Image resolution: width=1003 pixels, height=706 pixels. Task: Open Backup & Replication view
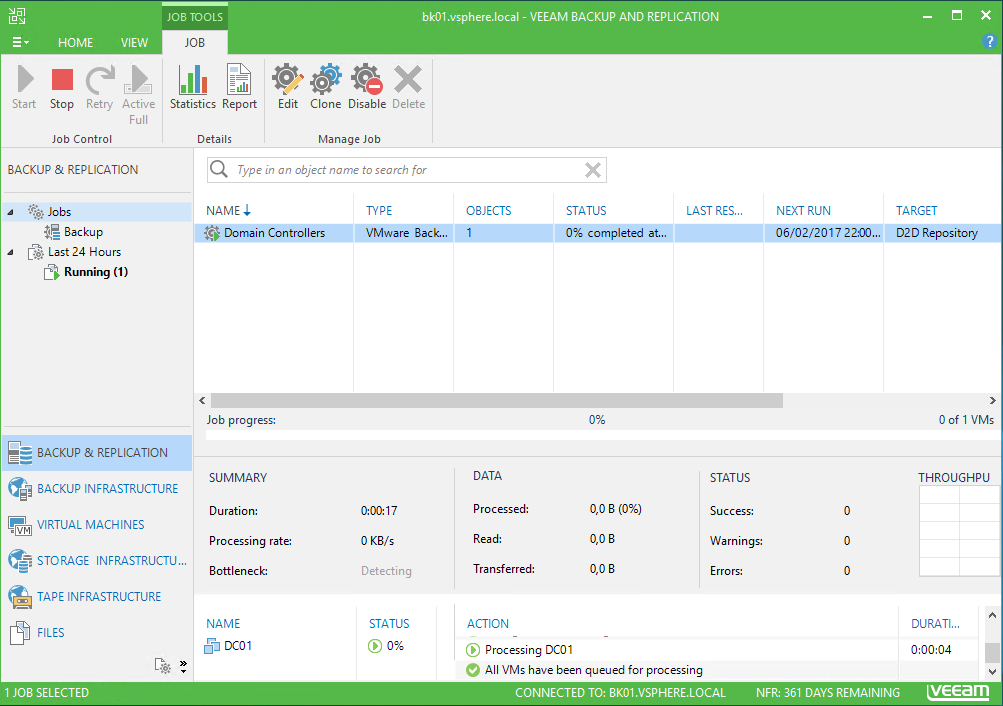[97, 453]
